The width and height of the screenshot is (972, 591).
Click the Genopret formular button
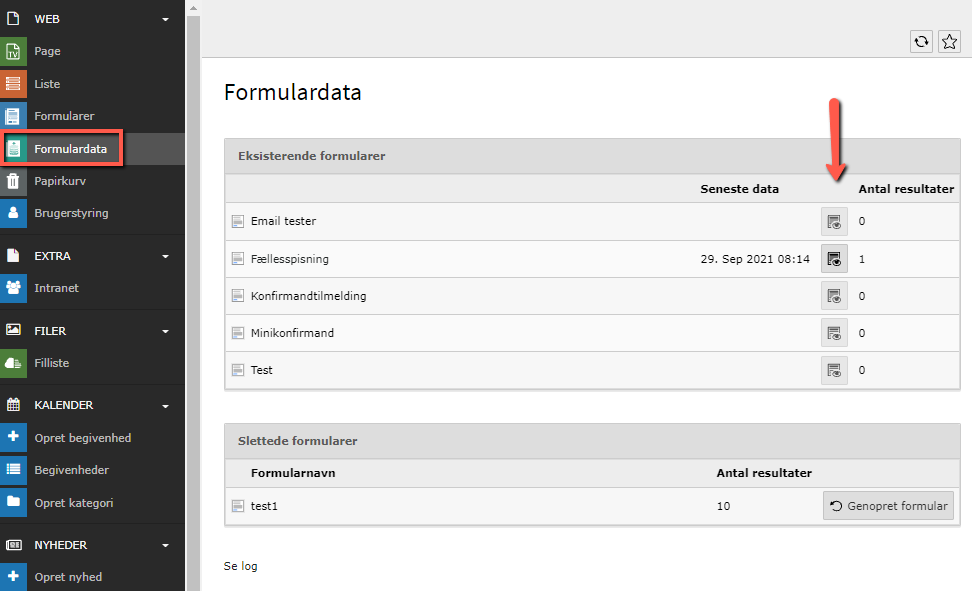pos(888,506)
